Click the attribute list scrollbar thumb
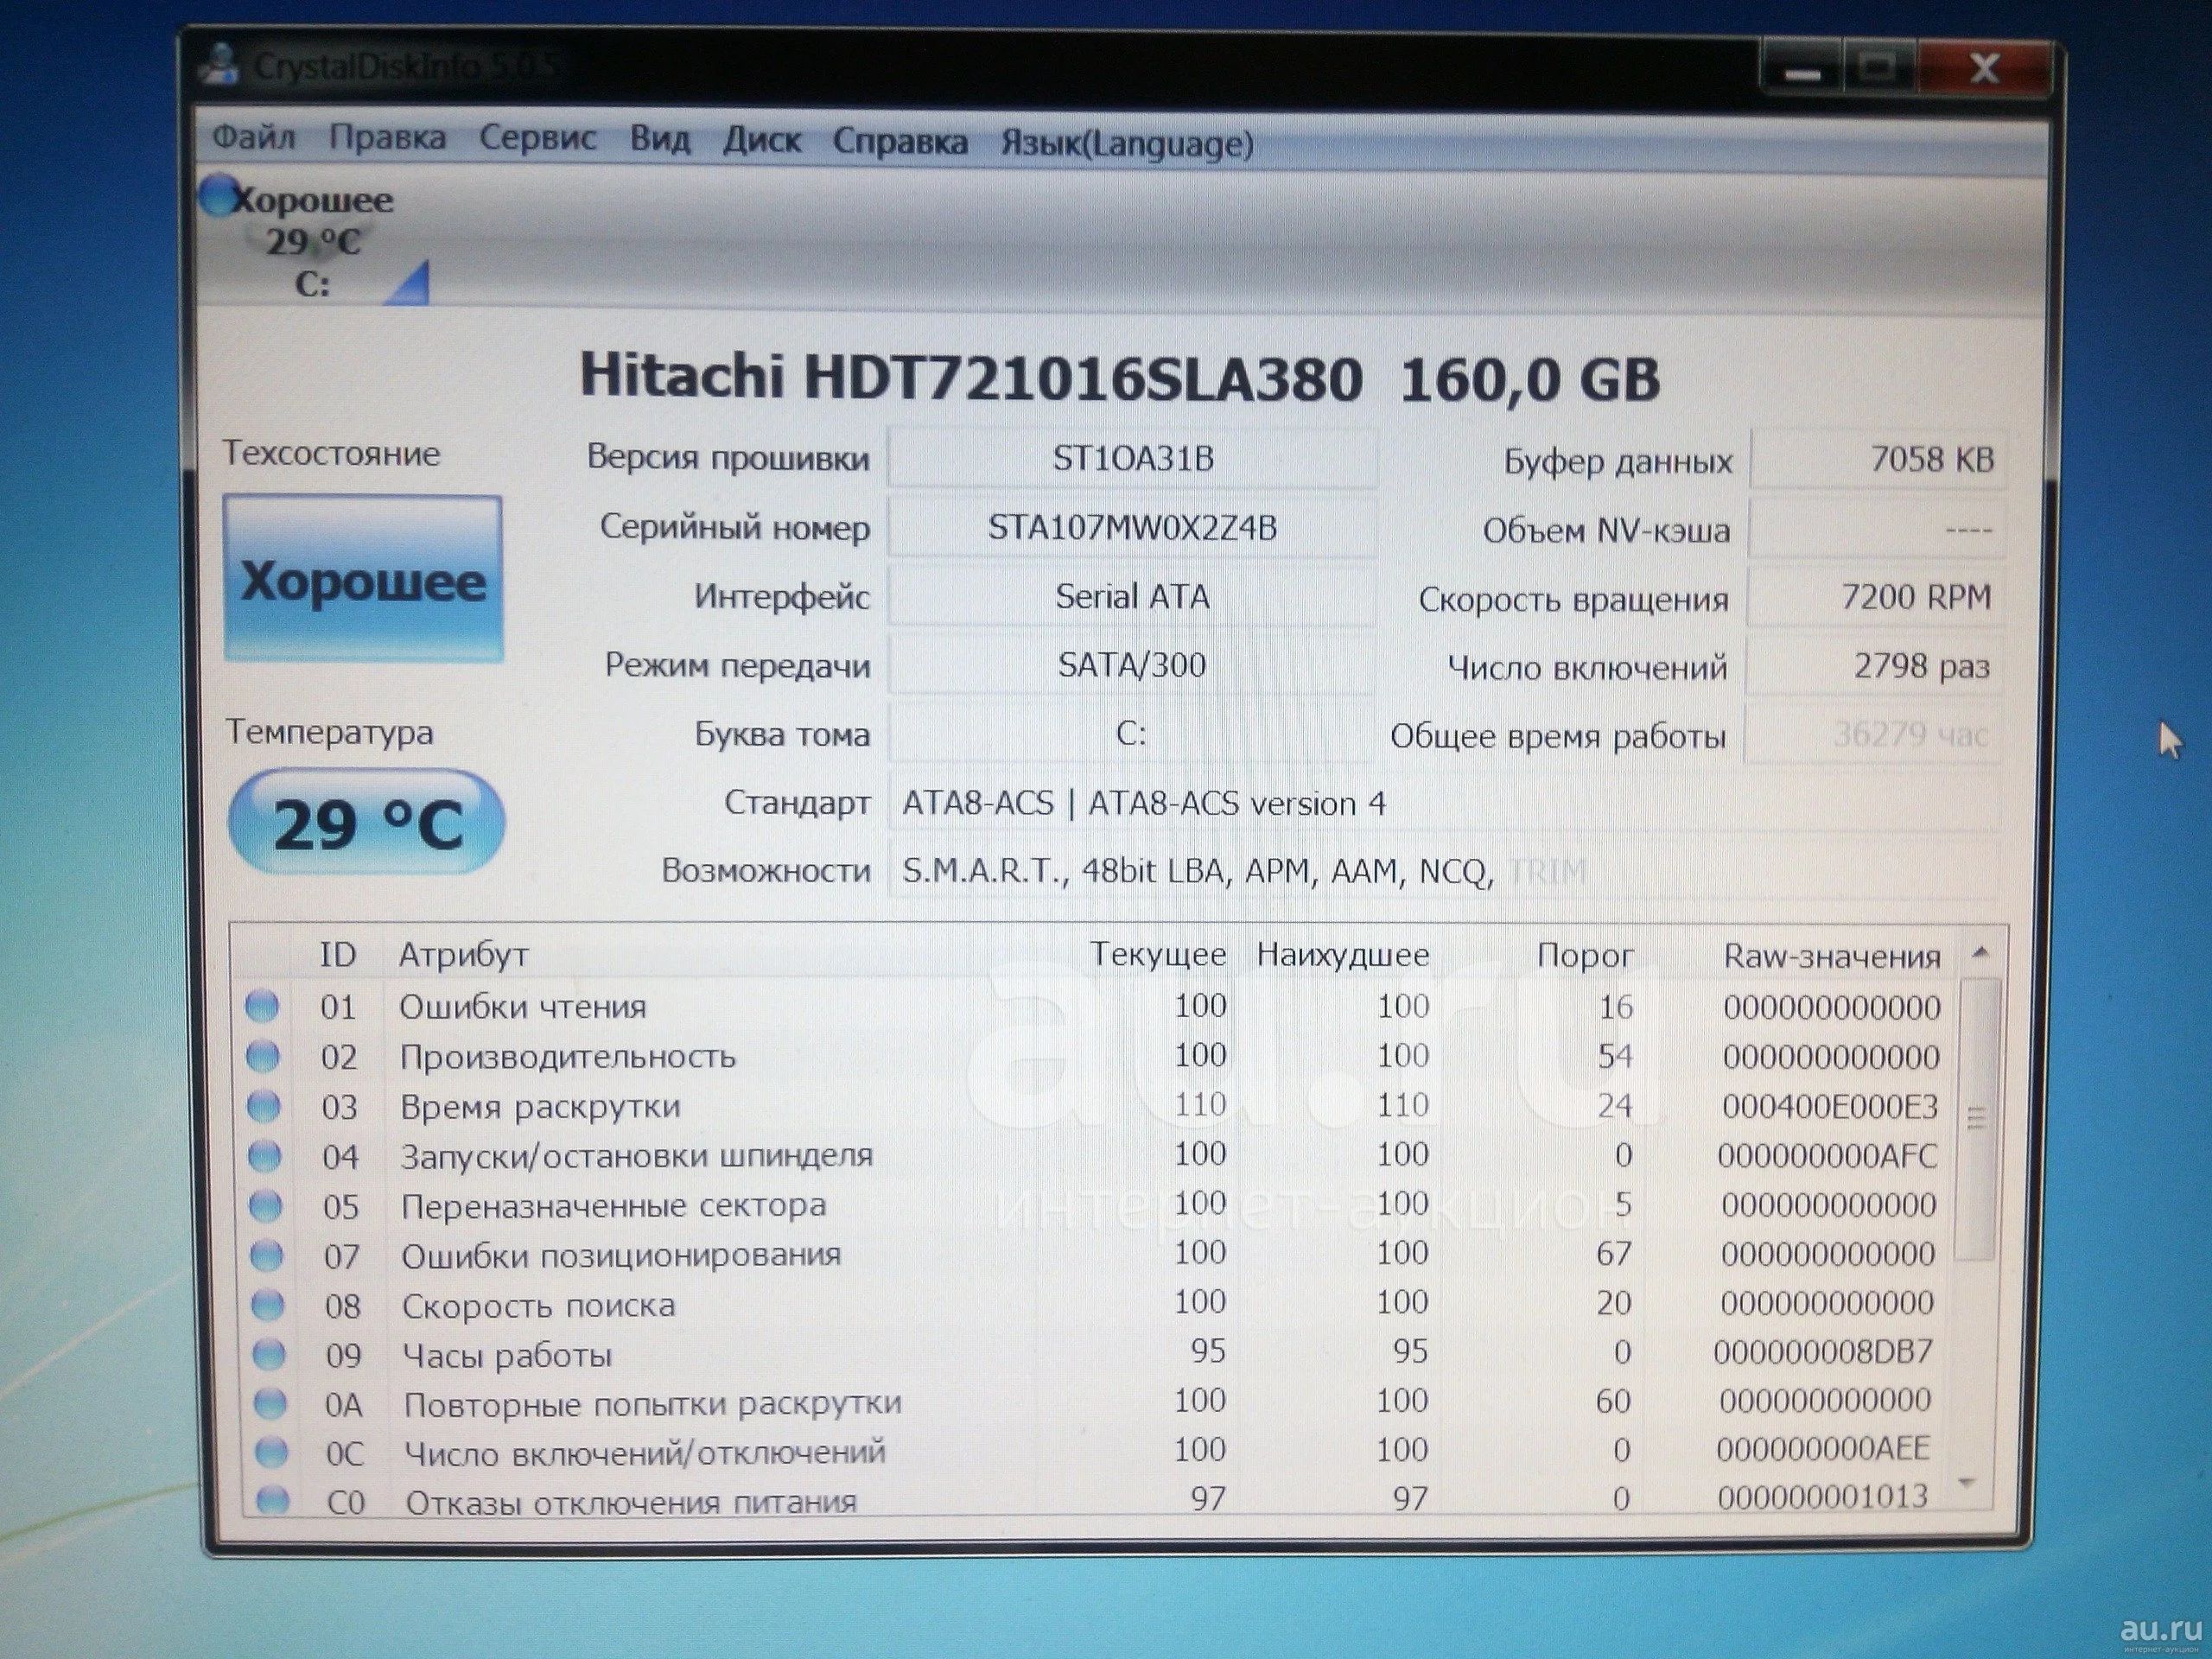 [1977, 1119]
